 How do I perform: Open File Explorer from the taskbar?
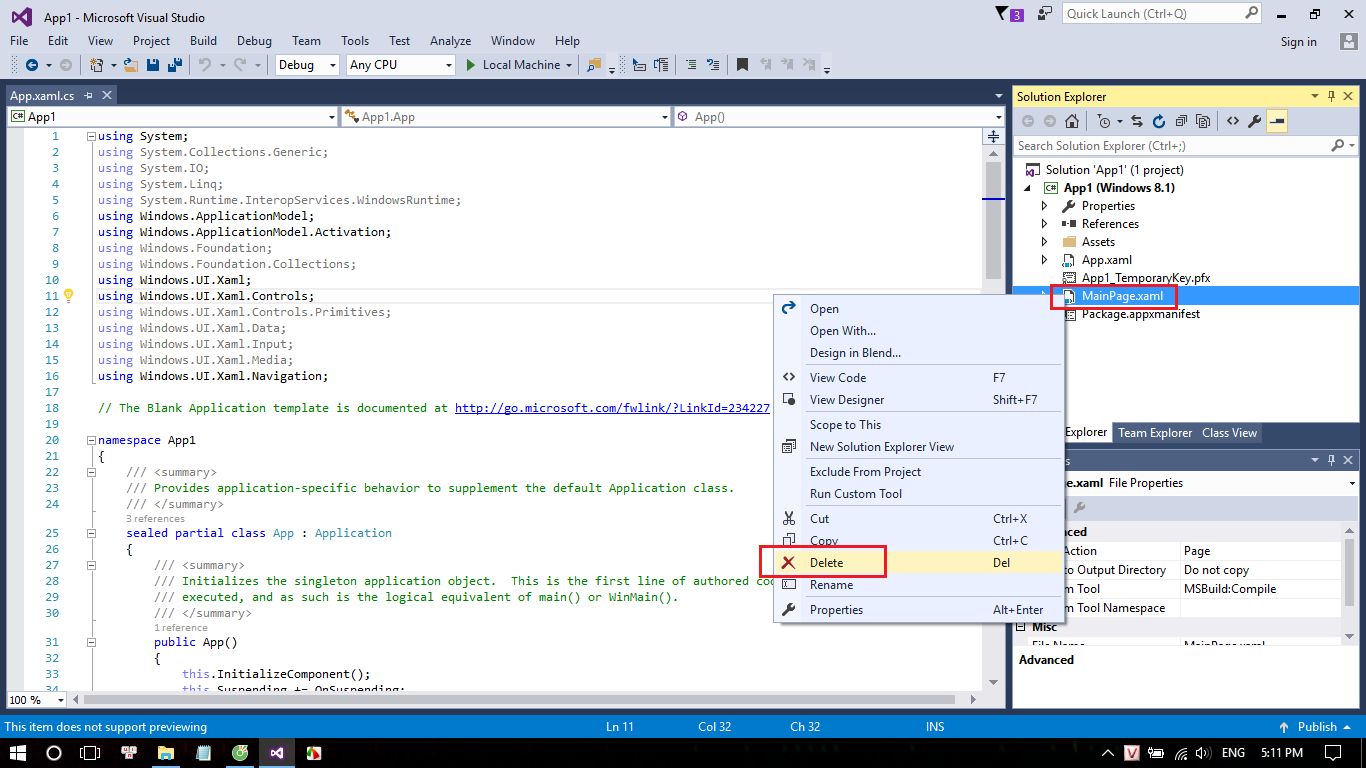click(x=166, y=753)
